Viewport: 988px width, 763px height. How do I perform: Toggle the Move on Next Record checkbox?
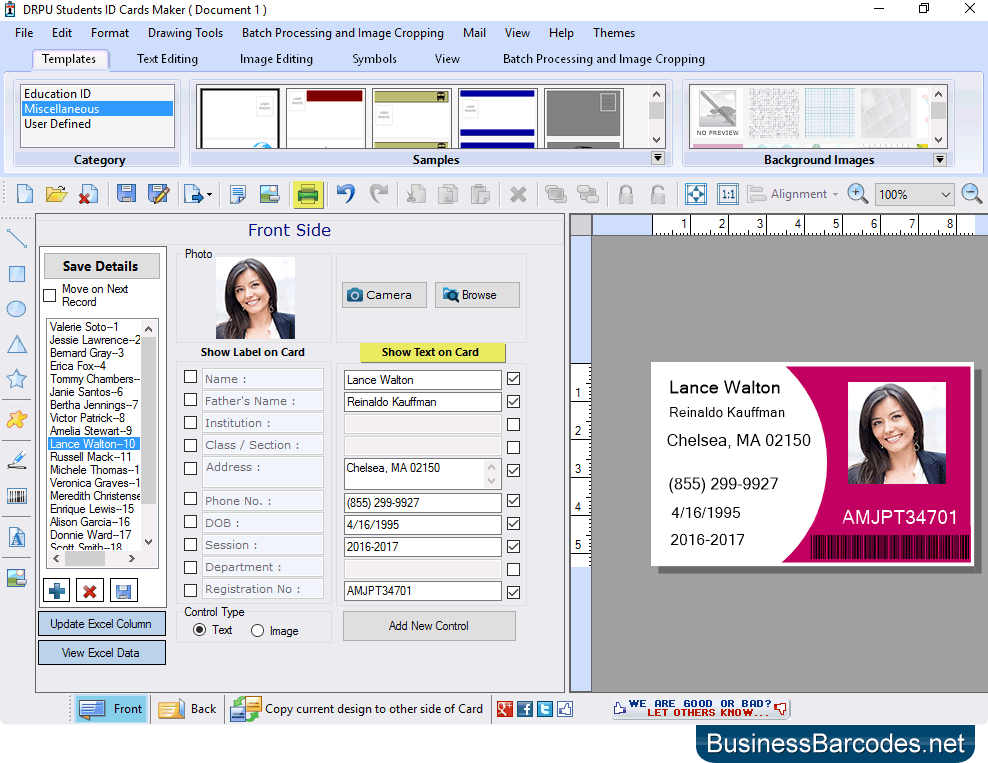point(50,295)
